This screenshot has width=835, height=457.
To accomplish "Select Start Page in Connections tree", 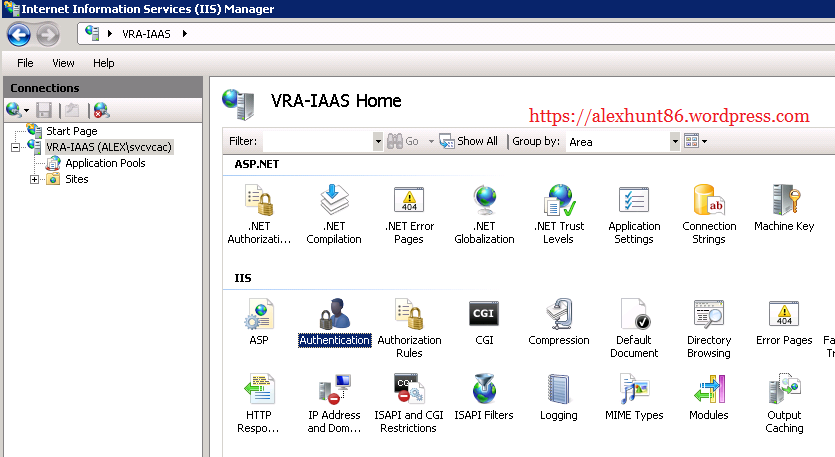I will point(71,131).
